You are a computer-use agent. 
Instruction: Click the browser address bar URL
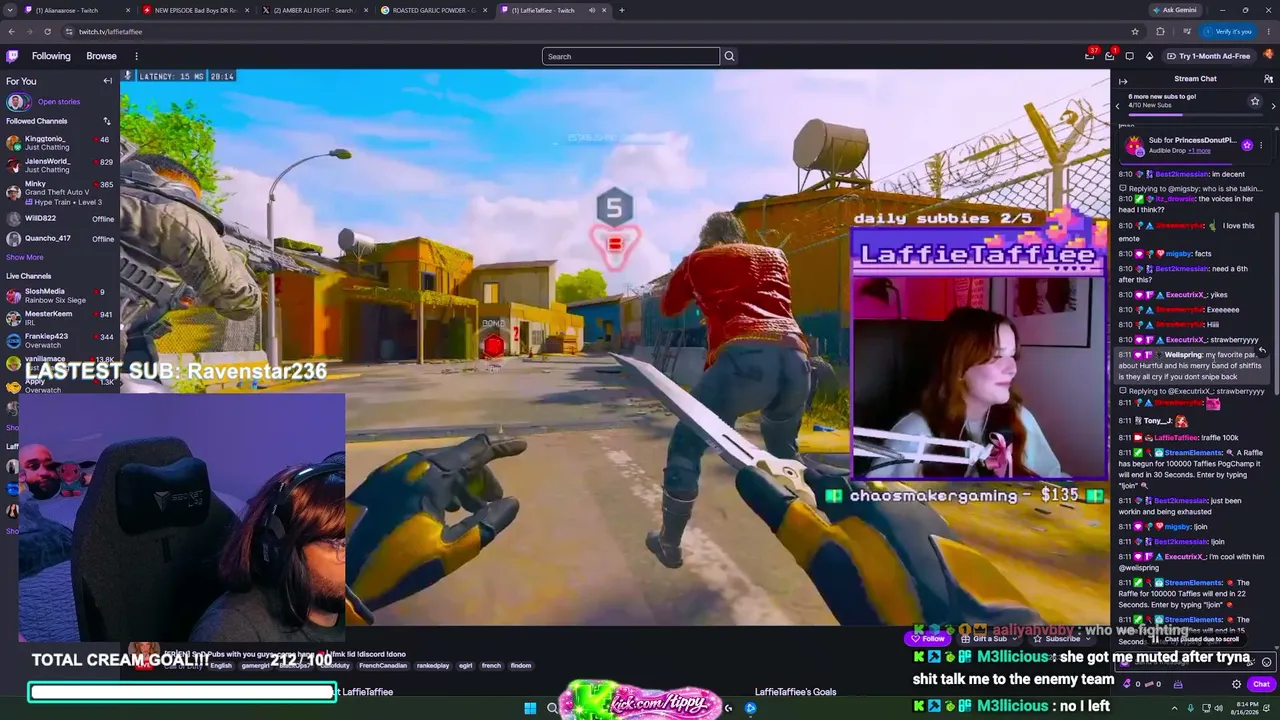[x=111, y=31]
